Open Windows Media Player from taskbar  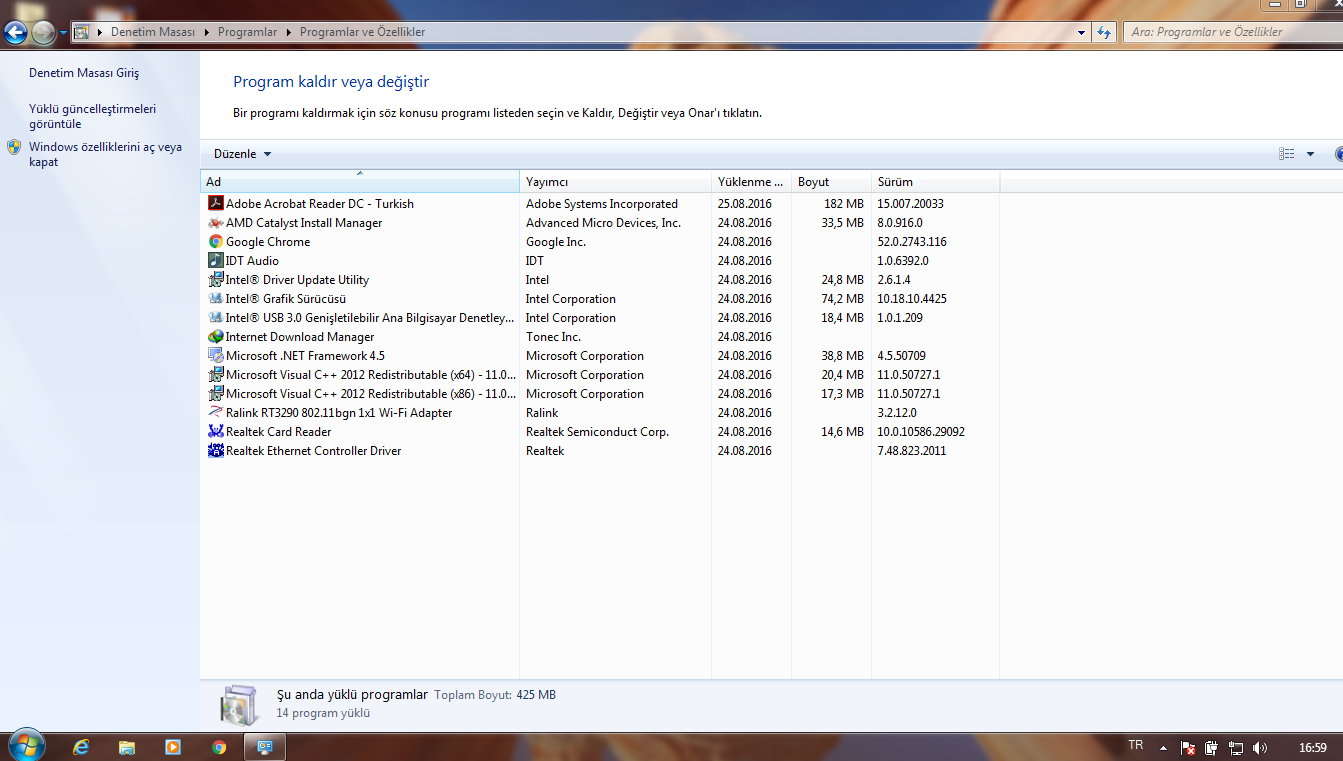click(x=173, y=747)
